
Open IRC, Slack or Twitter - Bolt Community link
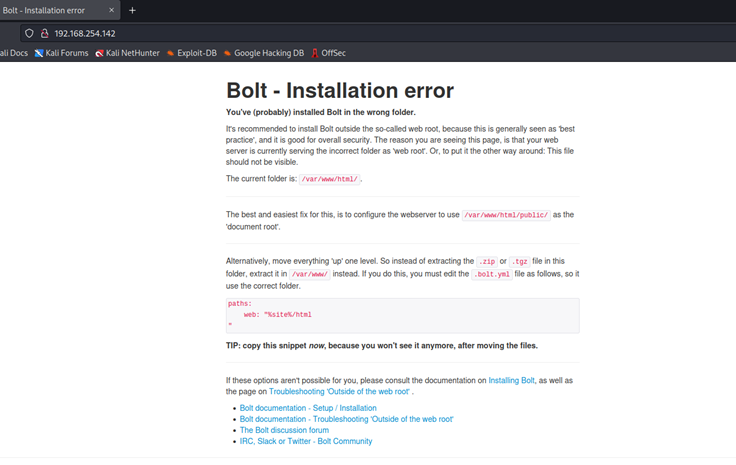pos(306,441)
